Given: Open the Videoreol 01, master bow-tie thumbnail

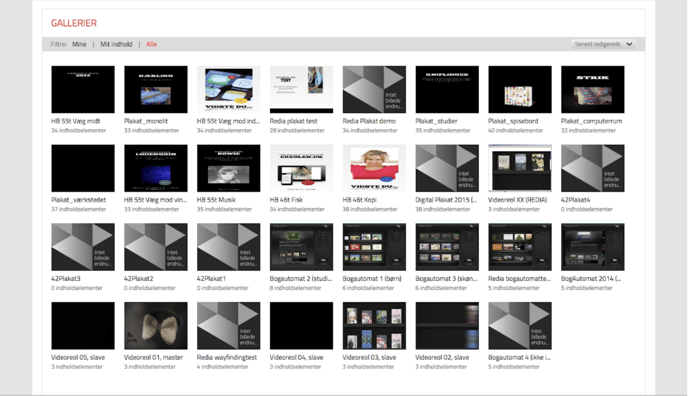Looking at the screenshot, I should point(156,326).
